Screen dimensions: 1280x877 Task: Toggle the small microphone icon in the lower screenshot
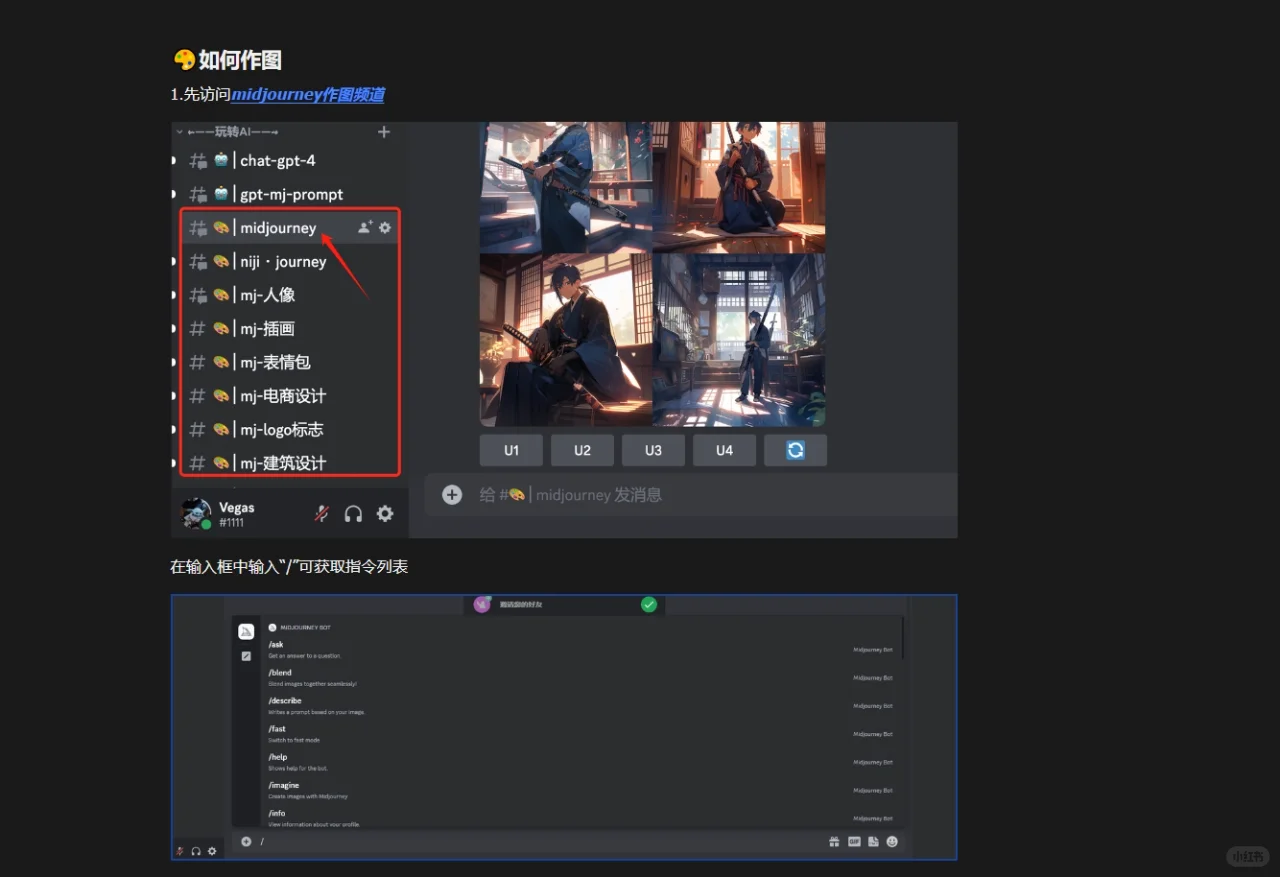(x=180, y=851)
